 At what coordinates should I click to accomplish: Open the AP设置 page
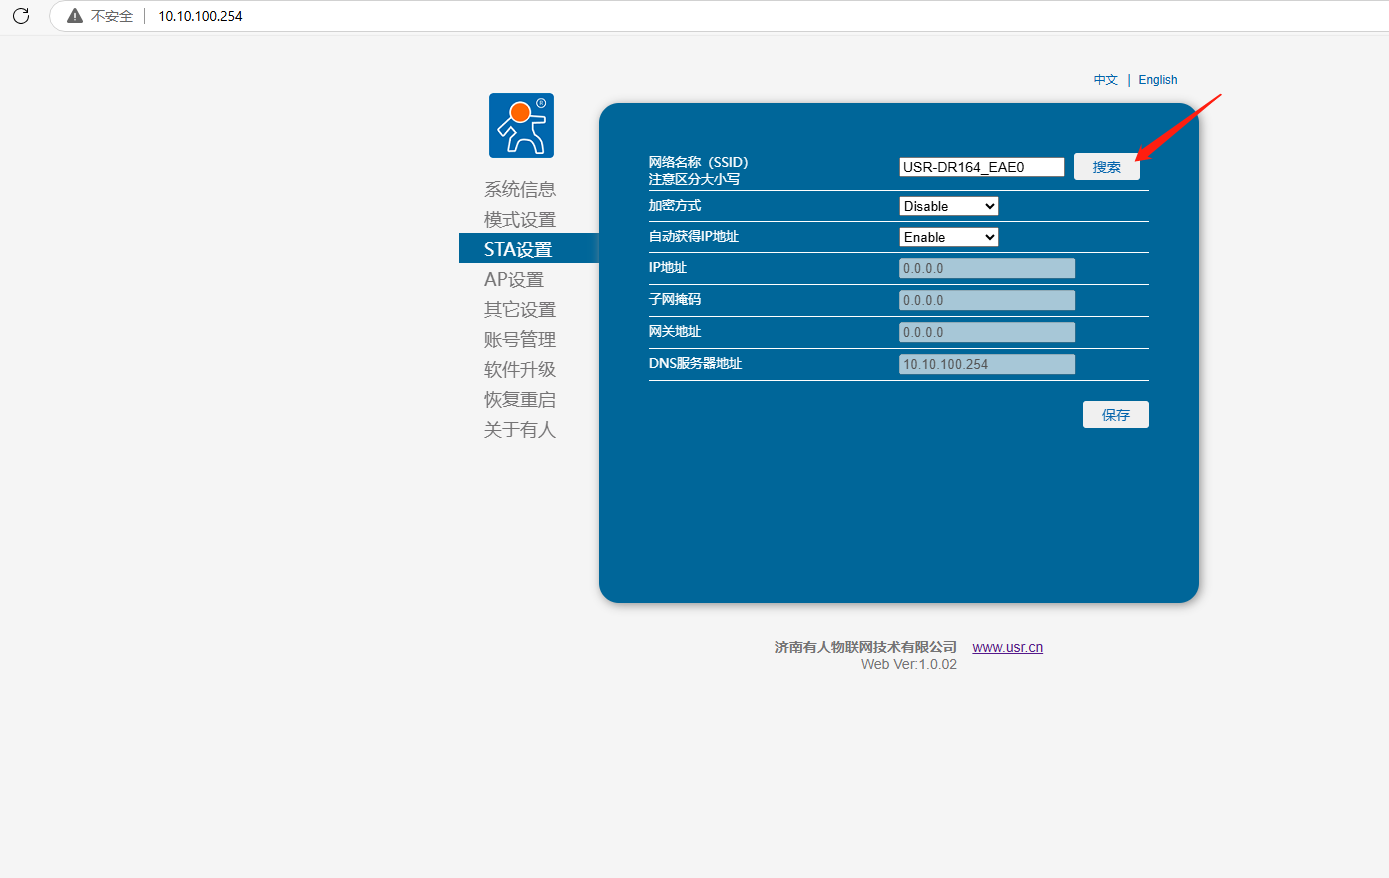pos(514,279)
